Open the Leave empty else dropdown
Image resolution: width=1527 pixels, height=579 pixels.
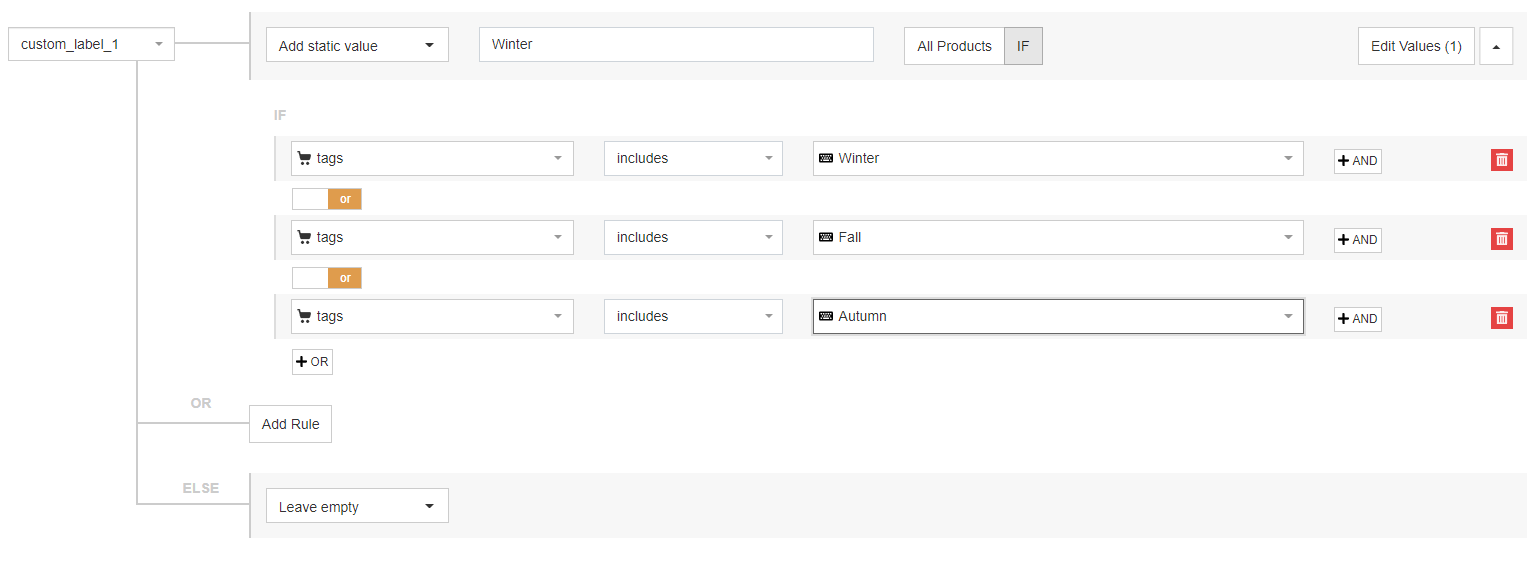click(x=357, y=506)
